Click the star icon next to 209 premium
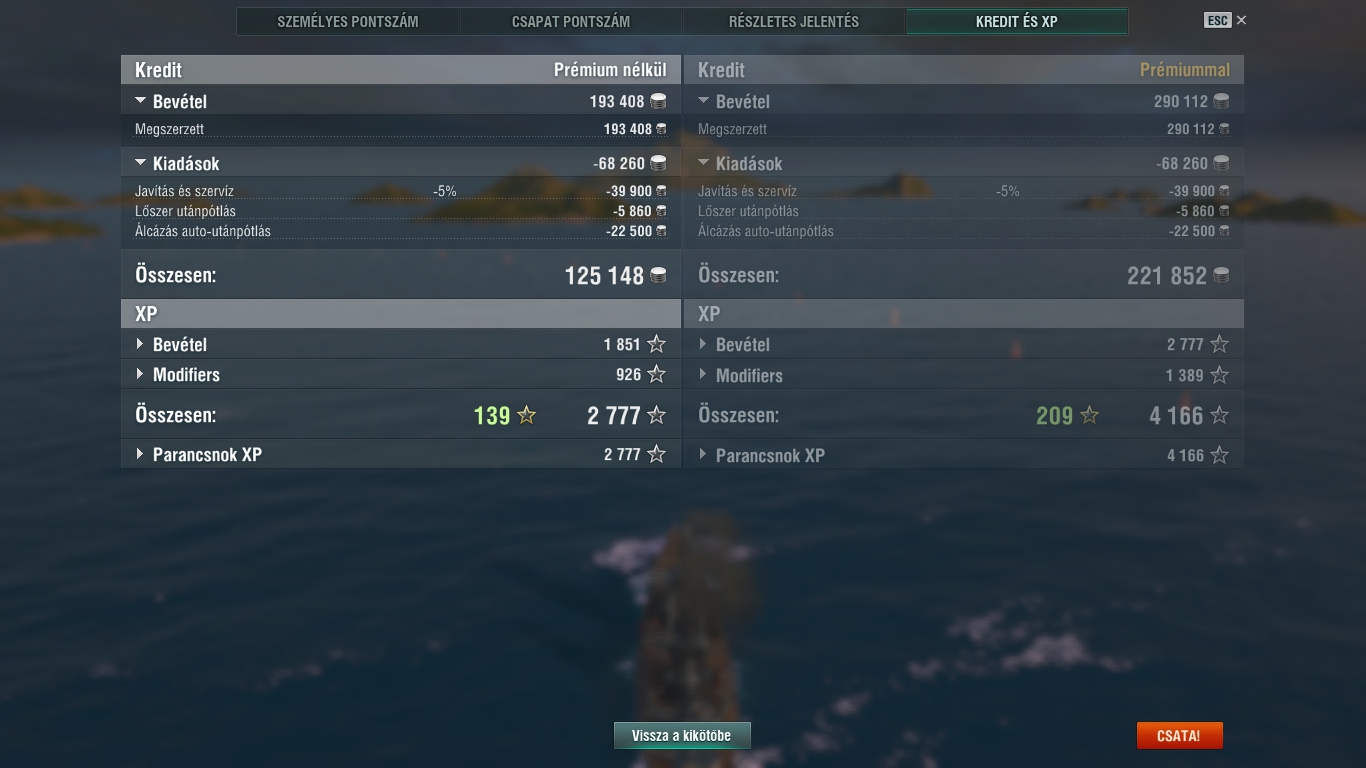This screenshot has height=768, width=1366. pyautogui.click(x=1089, y=415)
